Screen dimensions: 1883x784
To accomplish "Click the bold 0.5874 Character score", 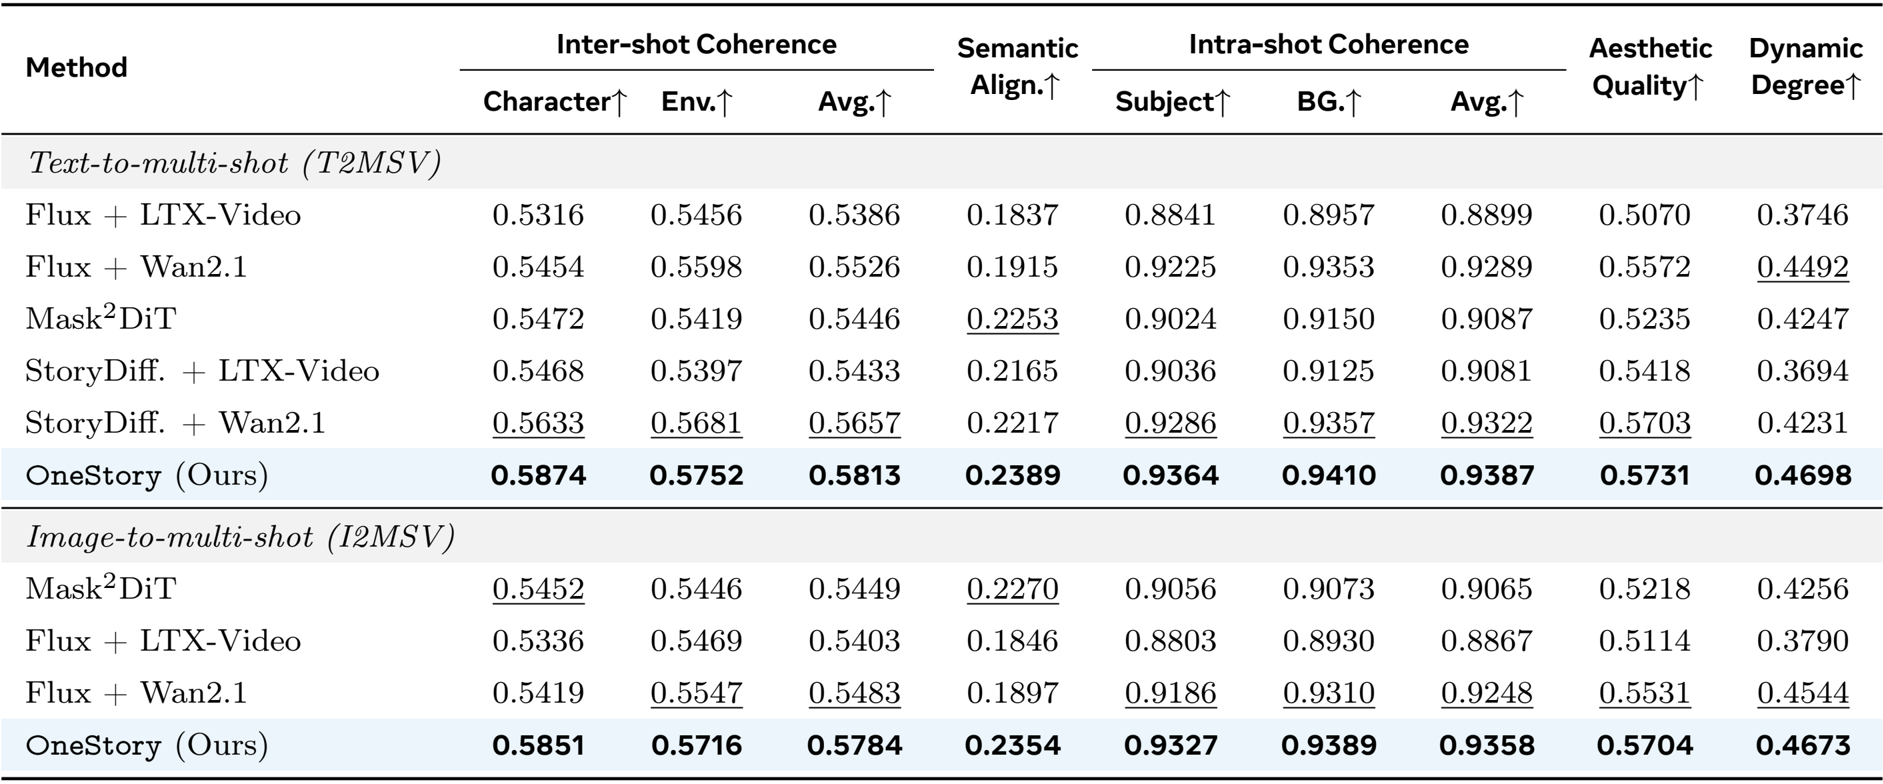I will point(538,475).
